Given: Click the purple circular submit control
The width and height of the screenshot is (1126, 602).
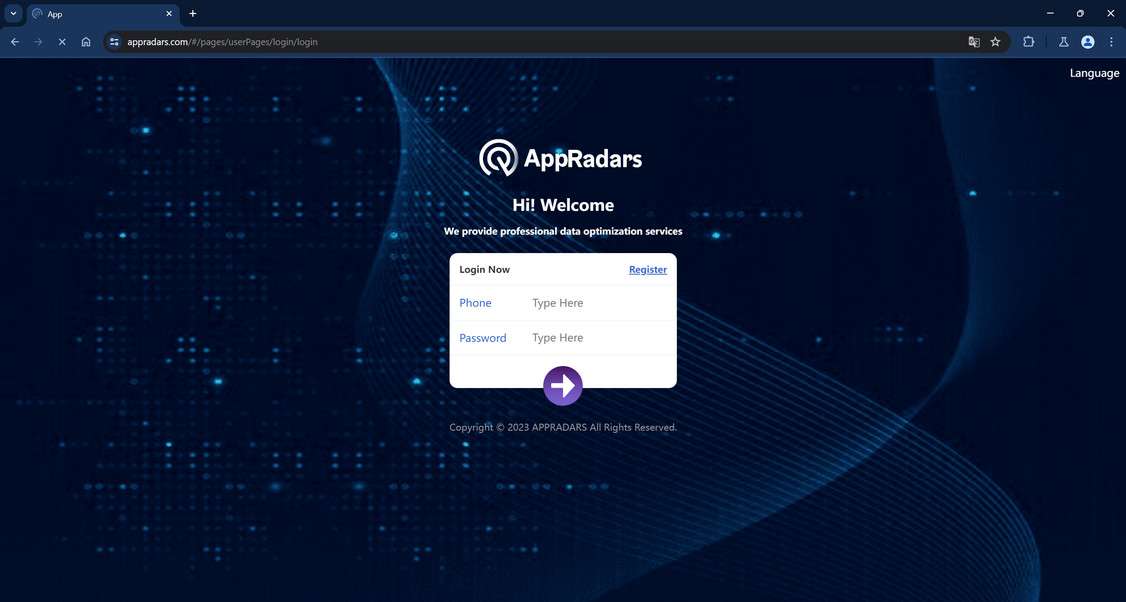Looking at the screenshot, I should coord(563,385).
